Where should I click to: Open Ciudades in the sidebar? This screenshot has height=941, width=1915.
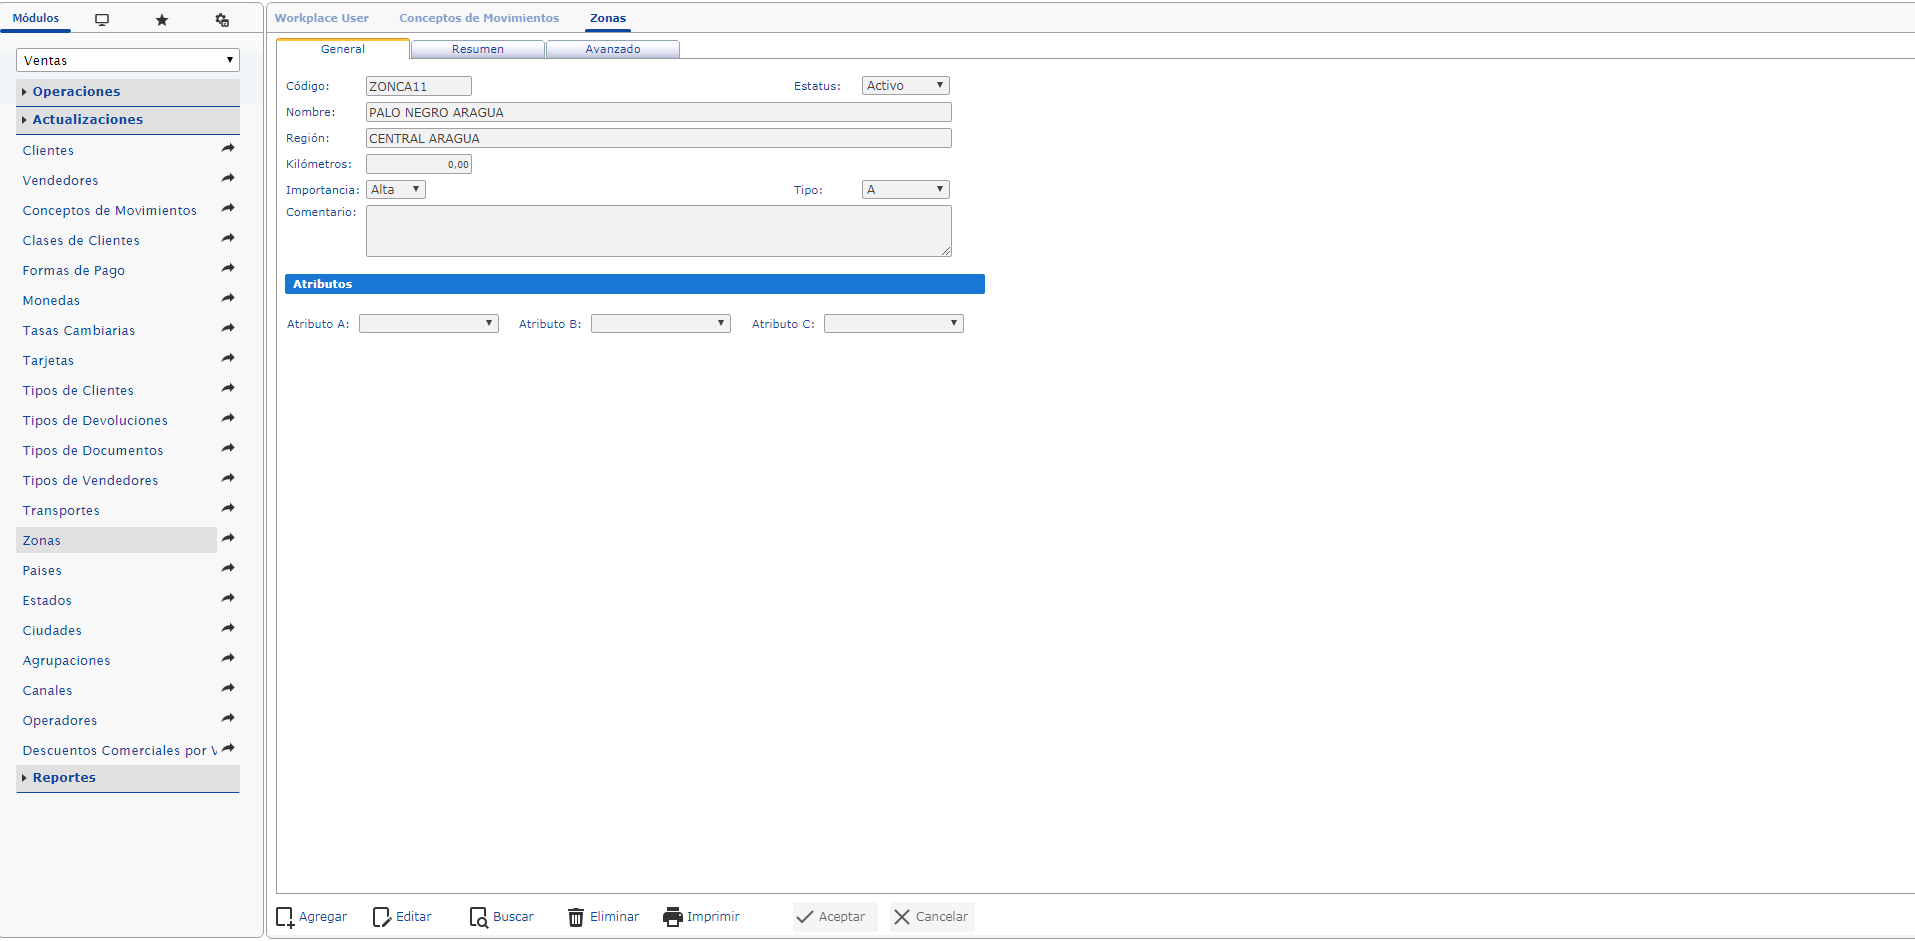52,631
